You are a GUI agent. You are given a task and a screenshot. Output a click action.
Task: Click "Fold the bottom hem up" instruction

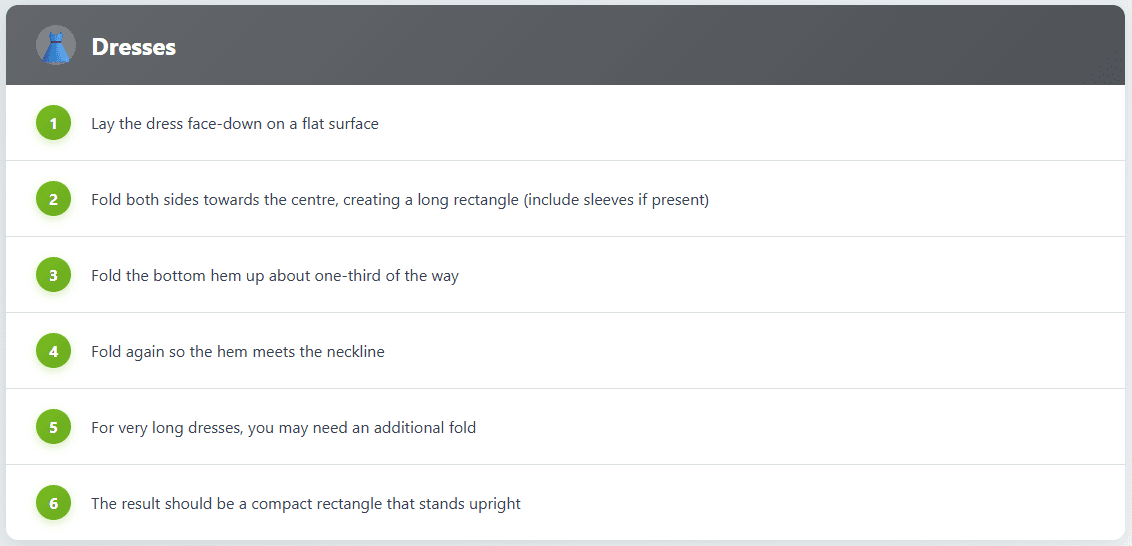click(x=178, y=276)
